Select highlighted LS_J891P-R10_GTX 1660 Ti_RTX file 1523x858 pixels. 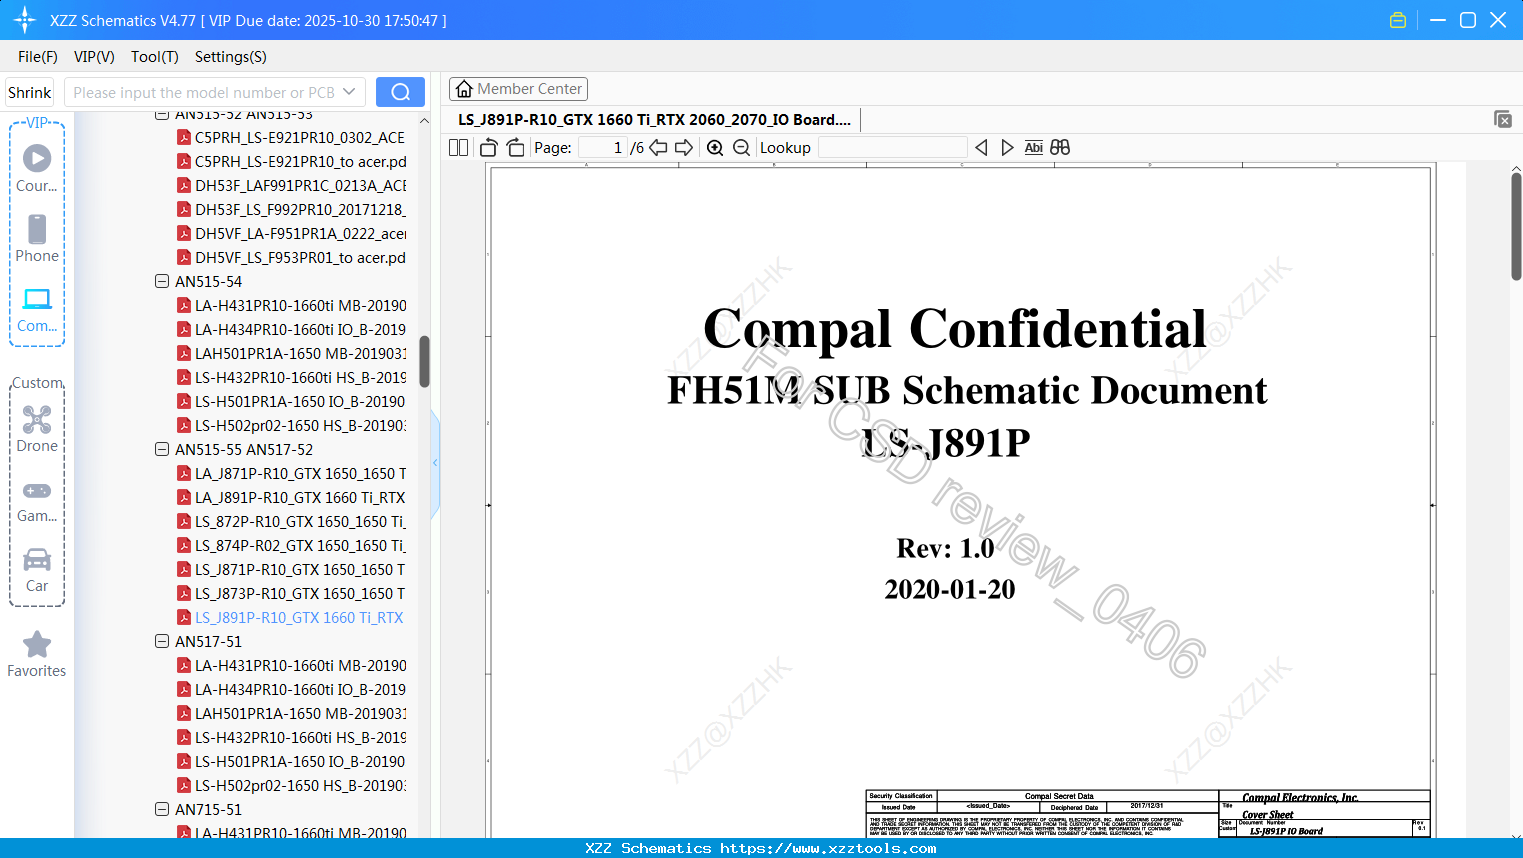point(299,617)
